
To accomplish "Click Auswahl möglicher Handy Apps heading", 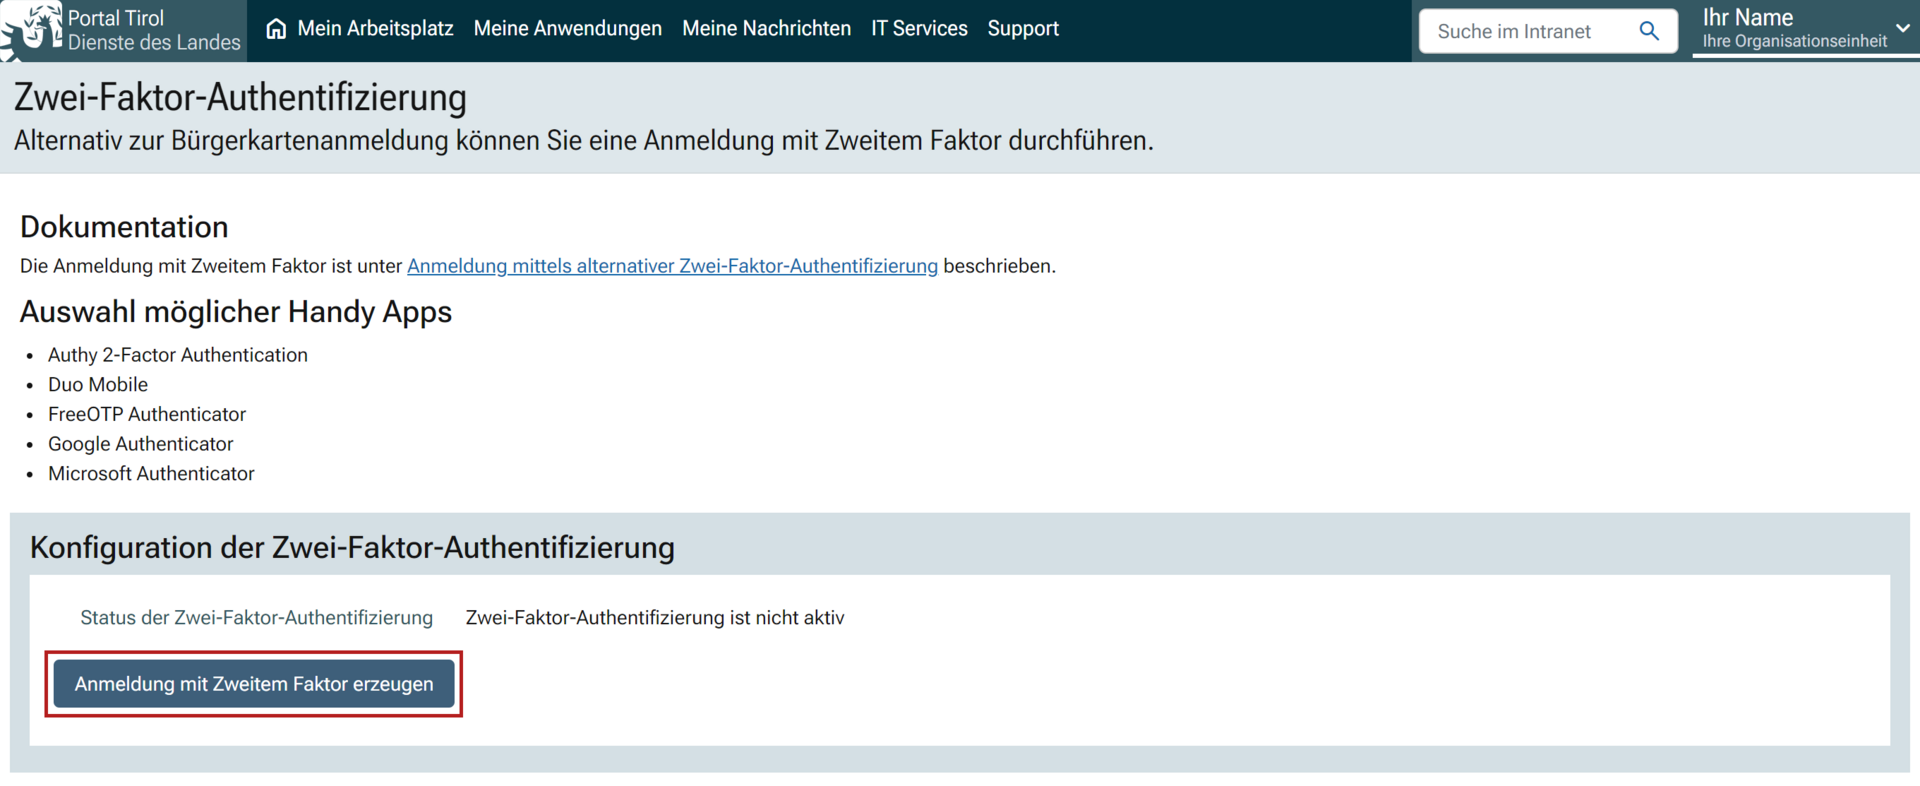I will click(236, 312).
